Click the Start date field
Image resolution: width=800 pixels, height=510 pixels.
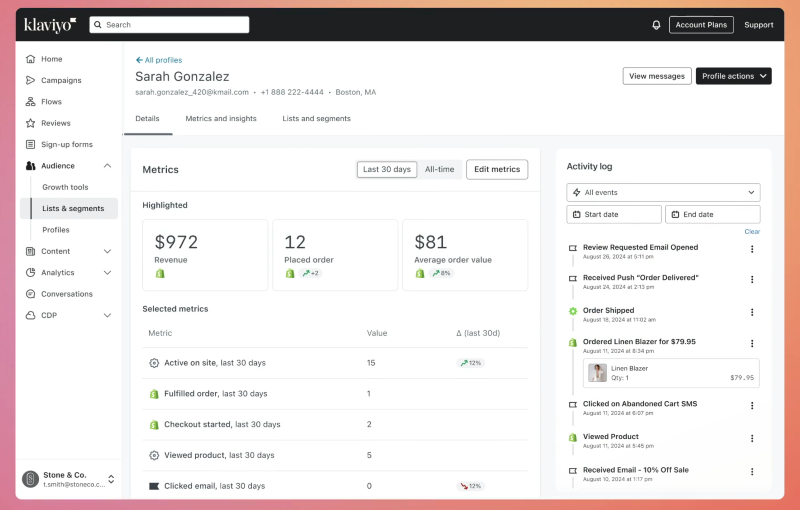[614, 214]
